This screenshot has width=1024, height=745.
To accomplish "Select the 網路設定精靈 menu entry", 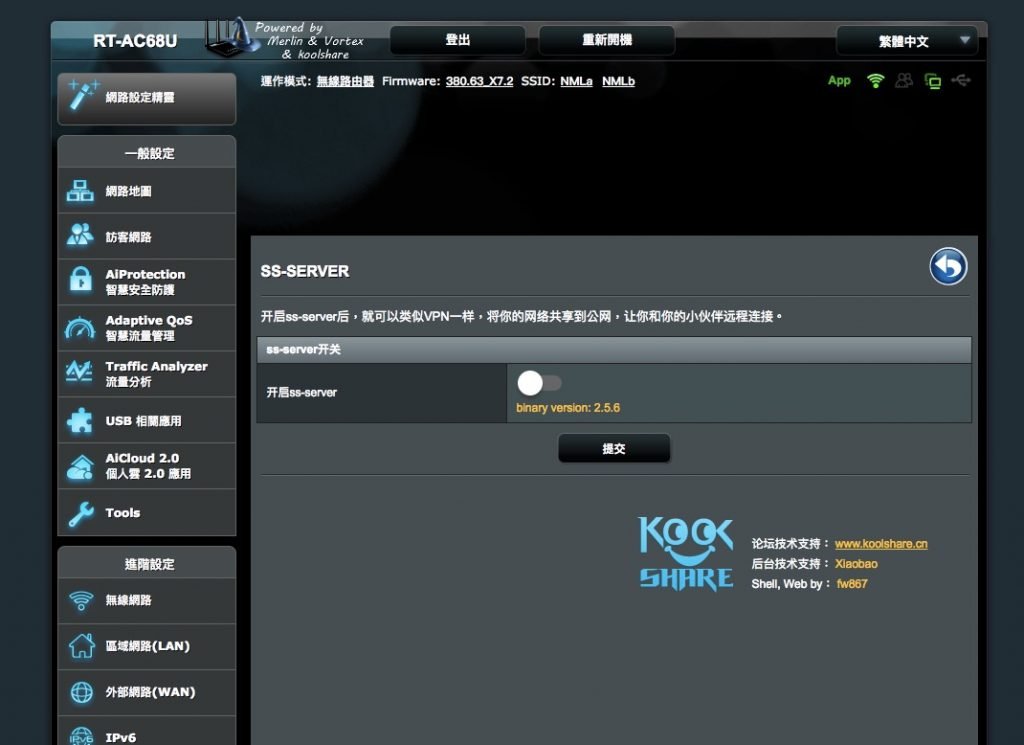I will 147,99.
